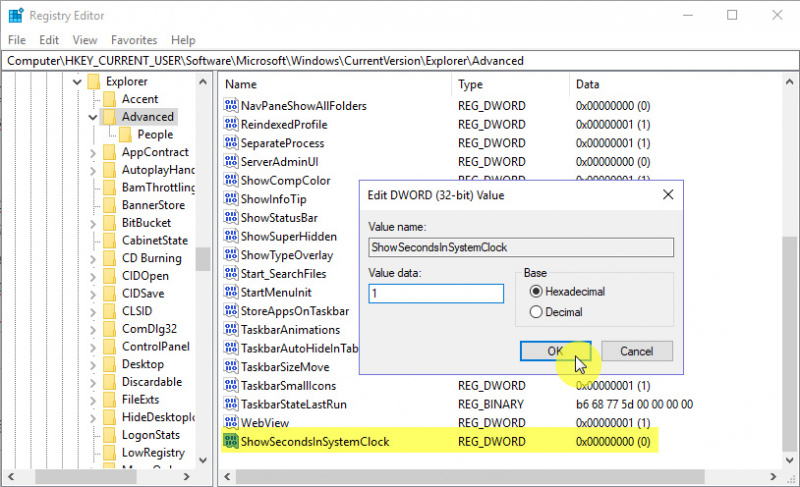Click the ReindexedProfile value icon
The width and height of the screenshot is (800, 487).
click(231, 124)
